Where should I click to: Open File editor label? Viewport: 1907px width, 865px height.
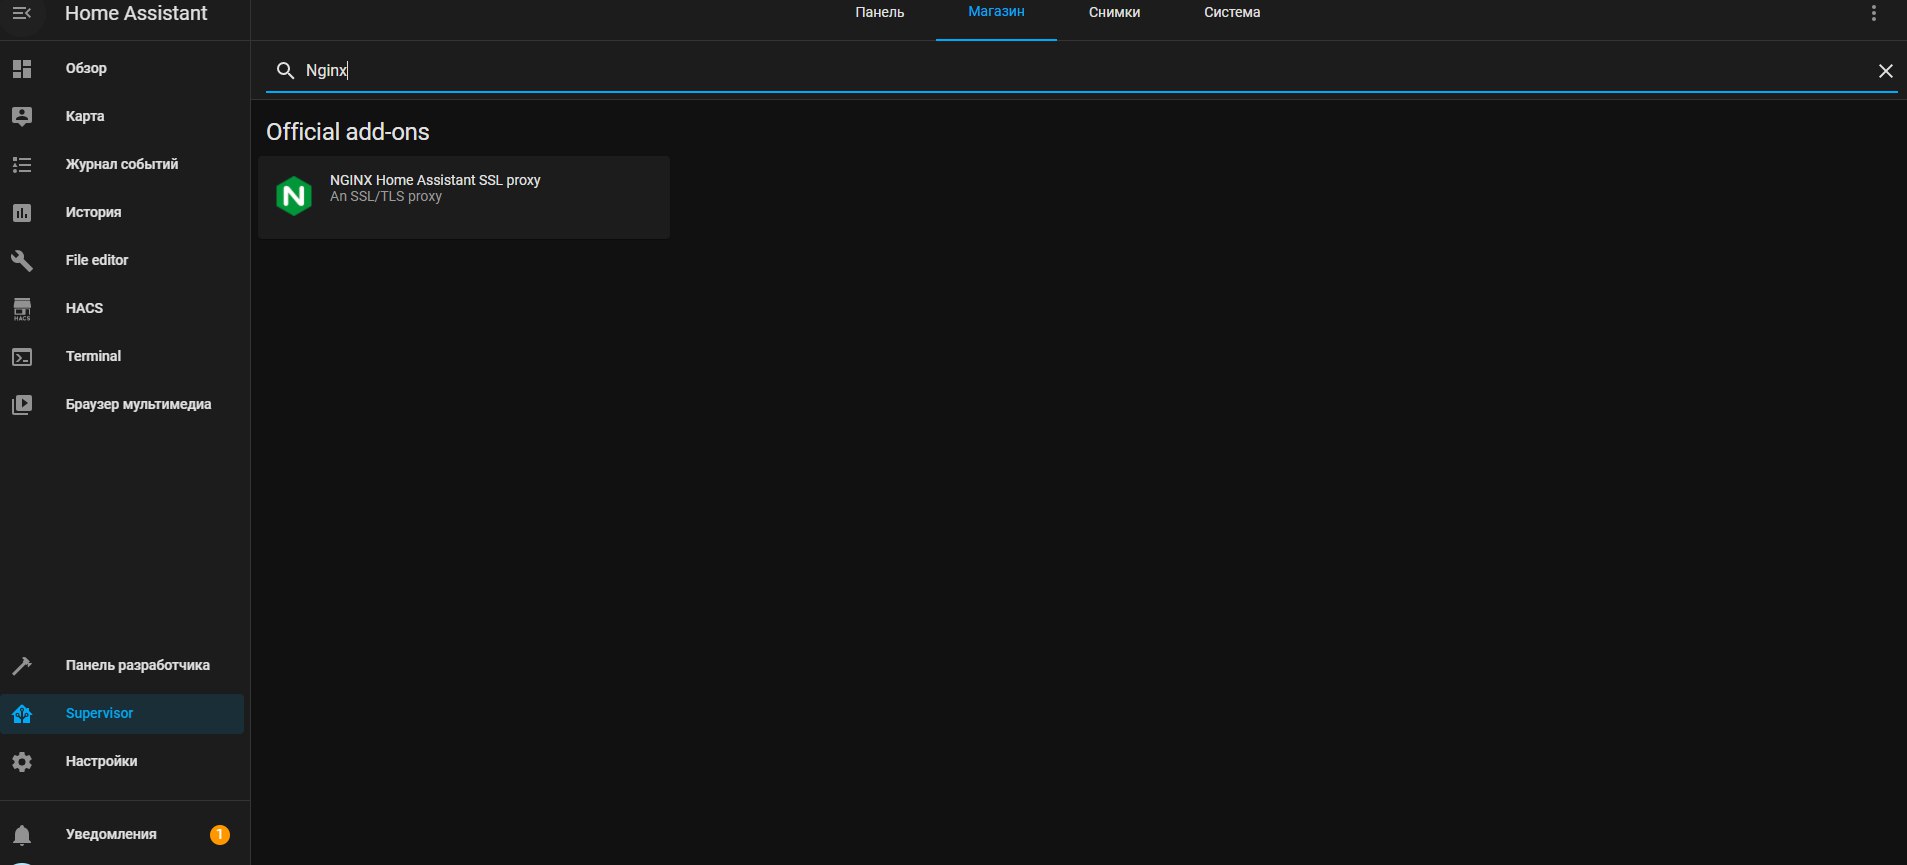[x=97, y=260]
